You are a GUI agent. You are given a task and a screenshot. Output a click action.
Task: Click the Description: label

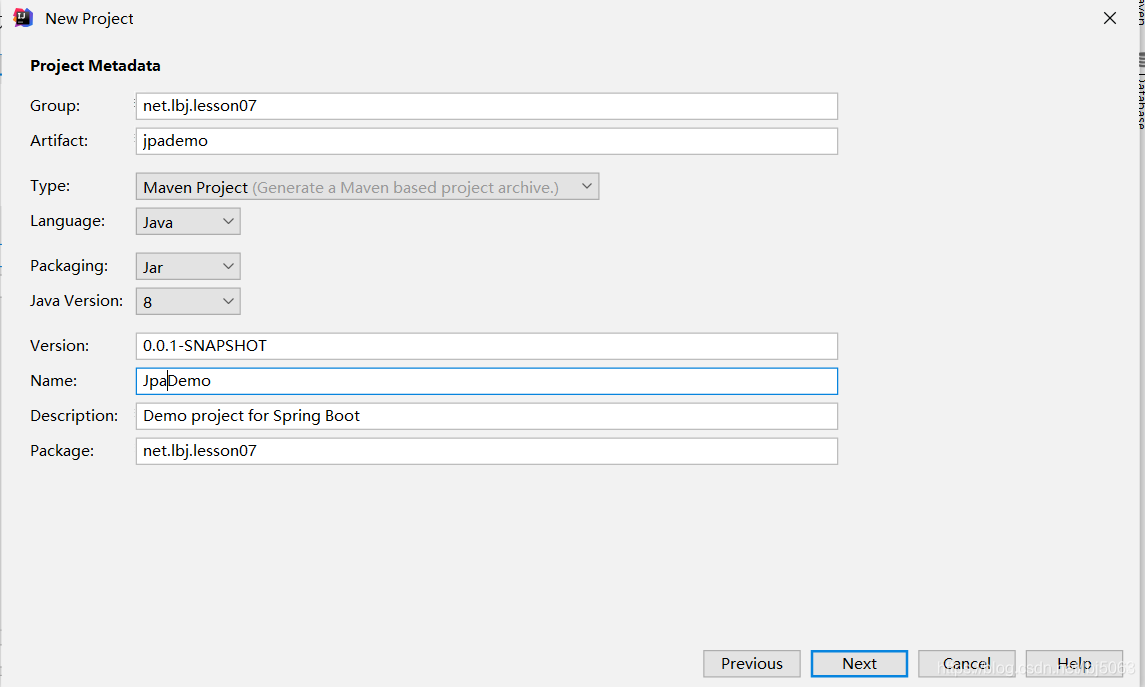pyautogui.click(x=74, y=416)
